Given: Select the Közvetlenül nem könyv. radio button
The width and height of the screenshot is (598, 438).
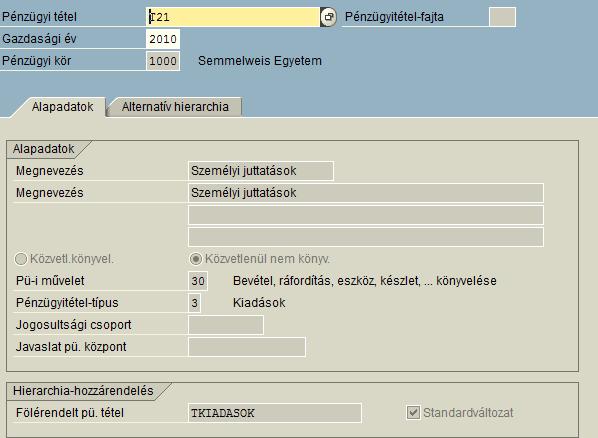Looking at the screenshot, I should (196, 259).
